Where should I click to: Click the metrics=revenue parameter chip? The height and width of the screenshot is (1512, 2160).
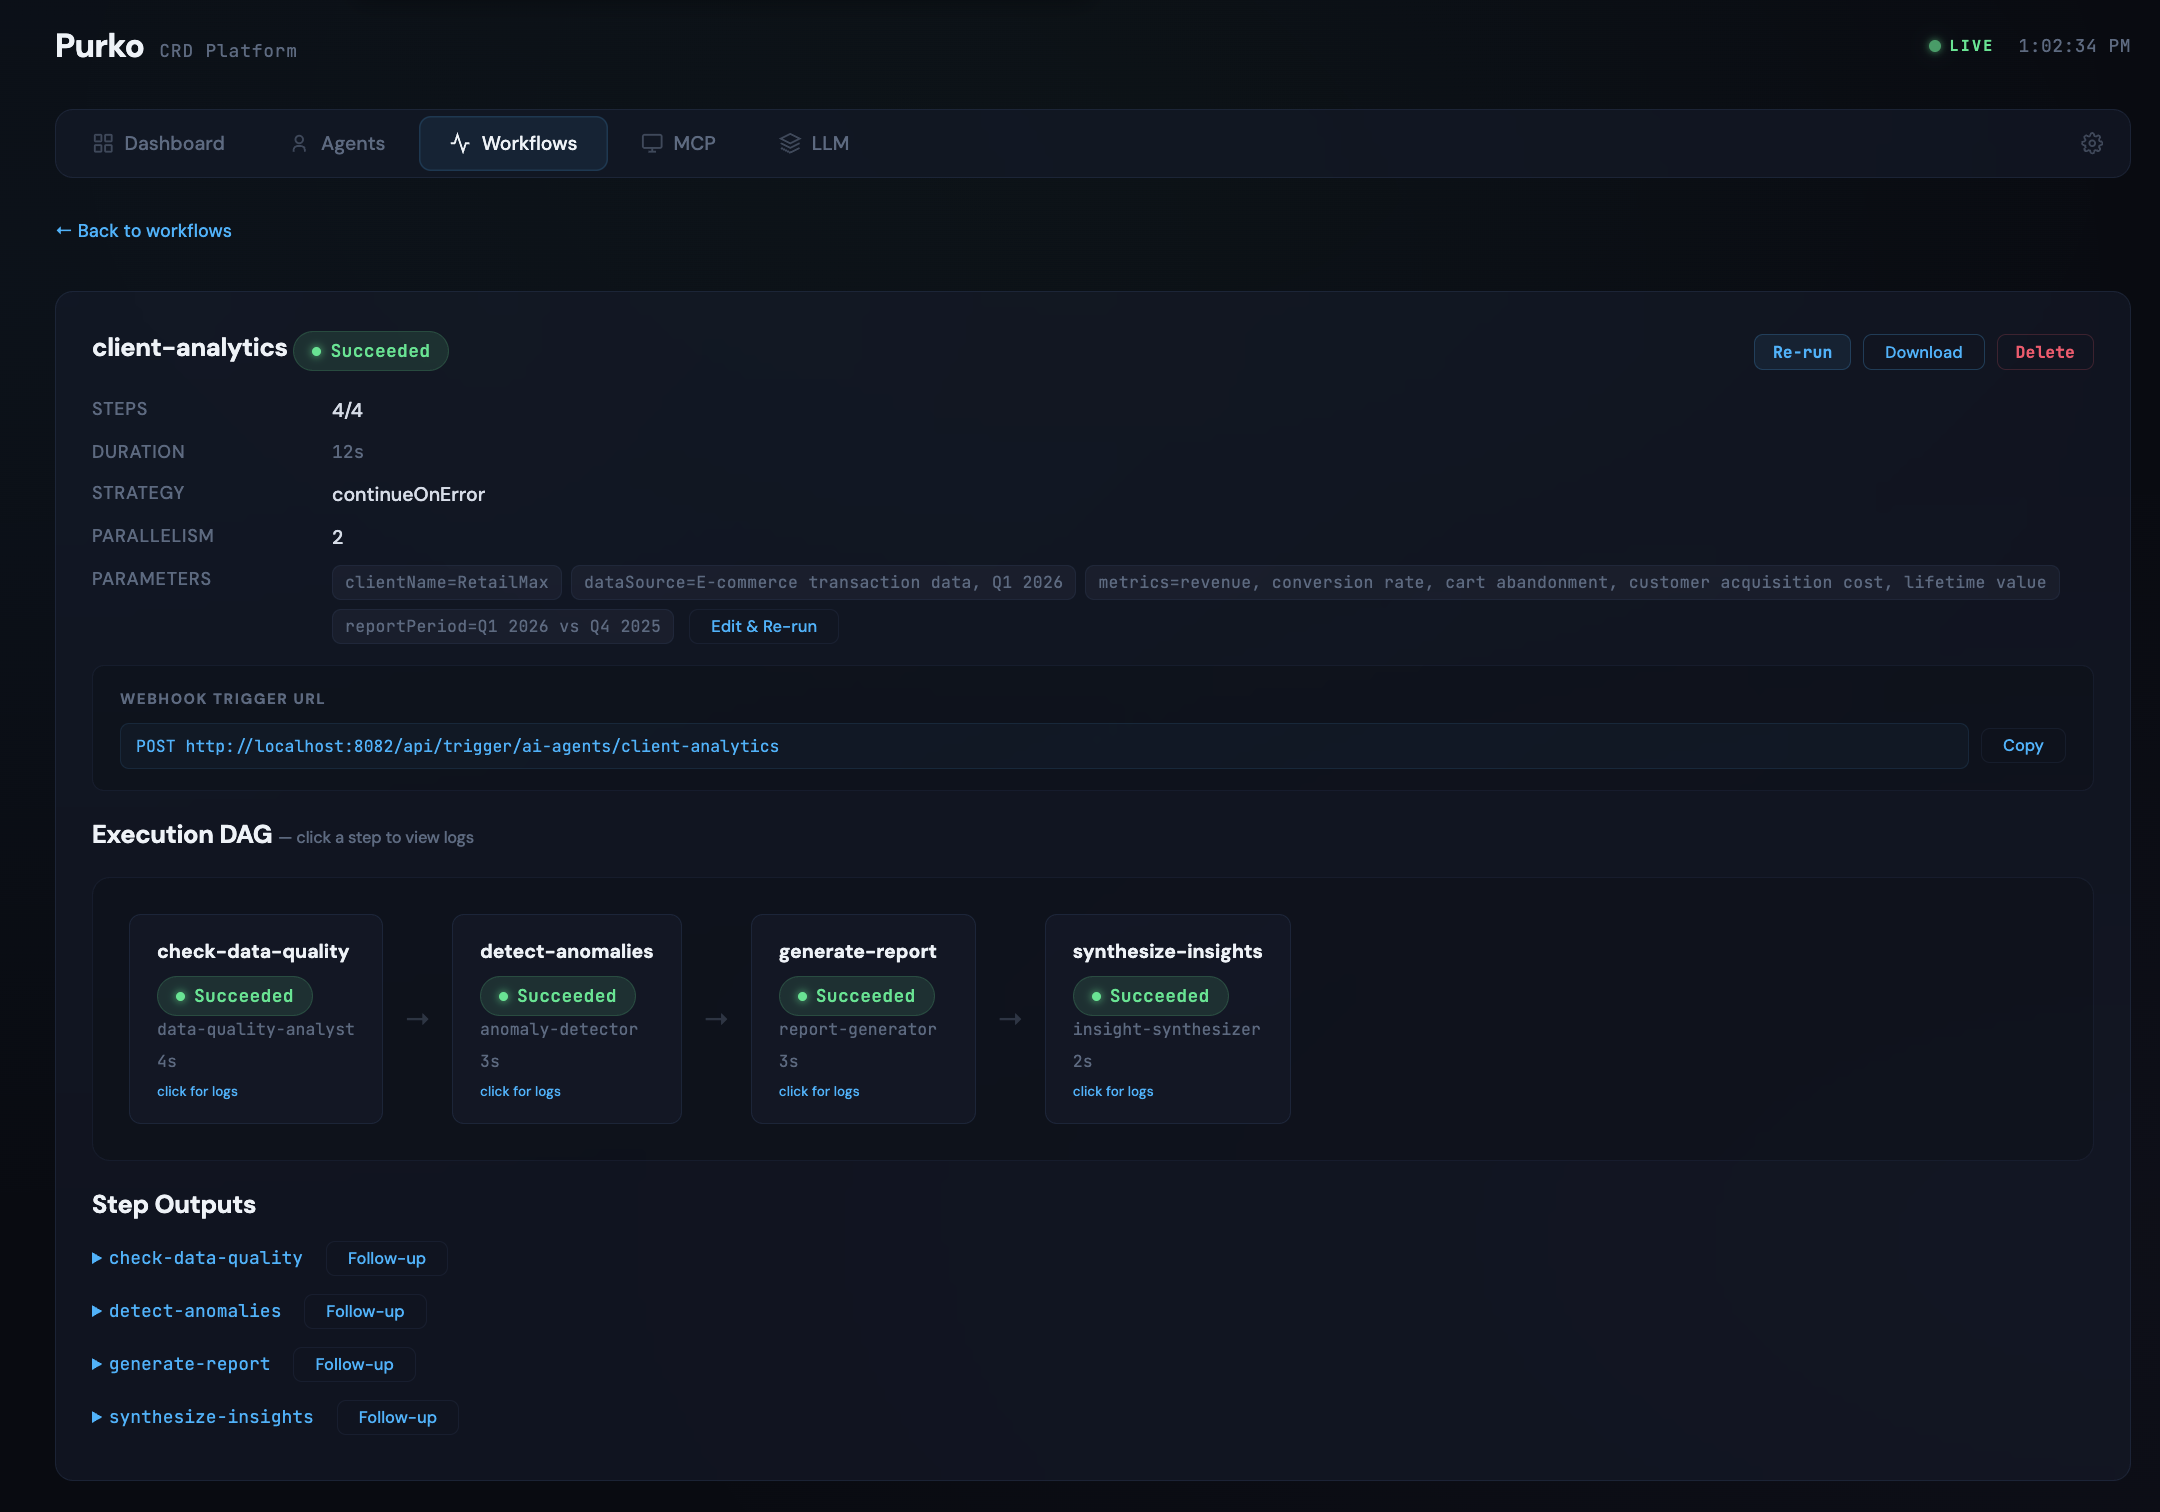click(1572, 583)
